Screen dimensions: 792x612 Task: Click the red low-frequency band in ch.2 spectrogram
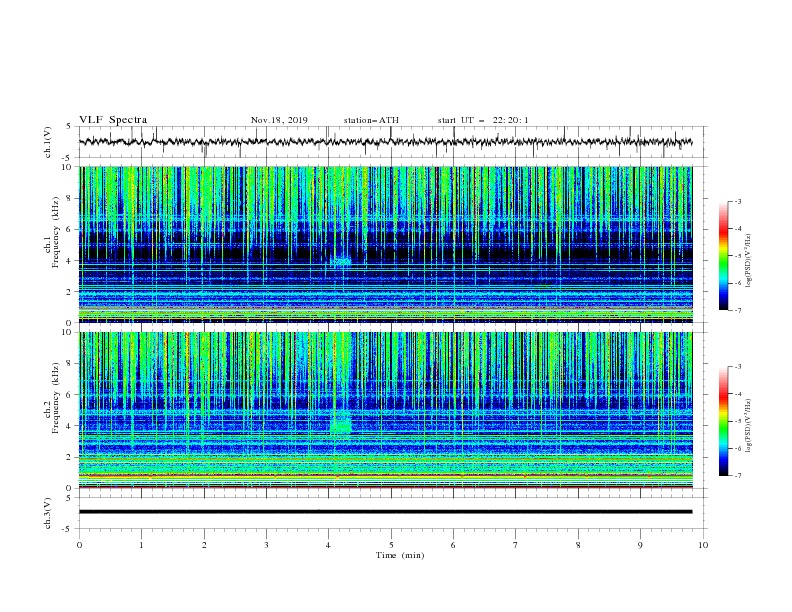click(385, 476)
